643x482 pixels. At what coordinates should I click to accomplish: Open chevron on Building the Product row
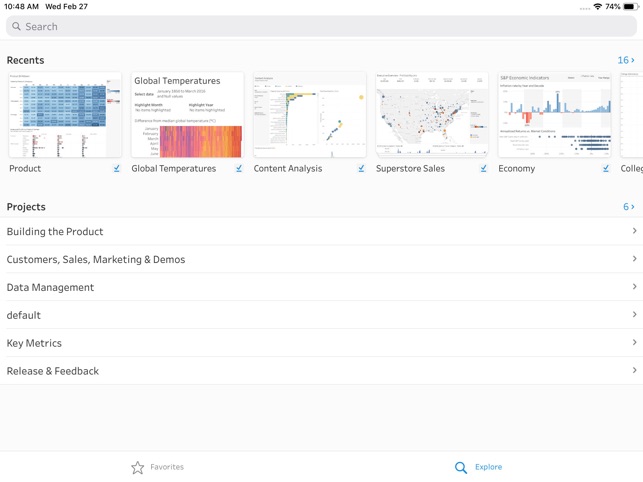click(634, 231)
